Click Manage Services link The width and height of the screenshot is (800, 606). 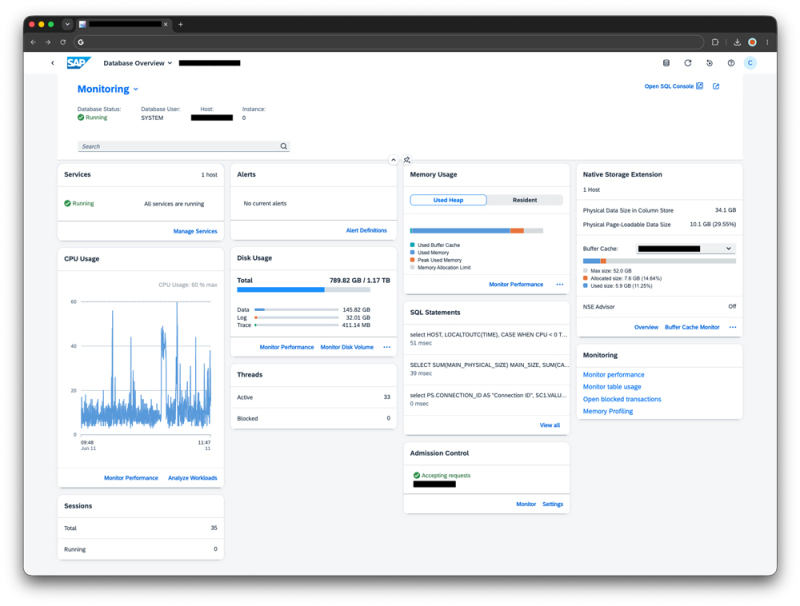(195, 231)
